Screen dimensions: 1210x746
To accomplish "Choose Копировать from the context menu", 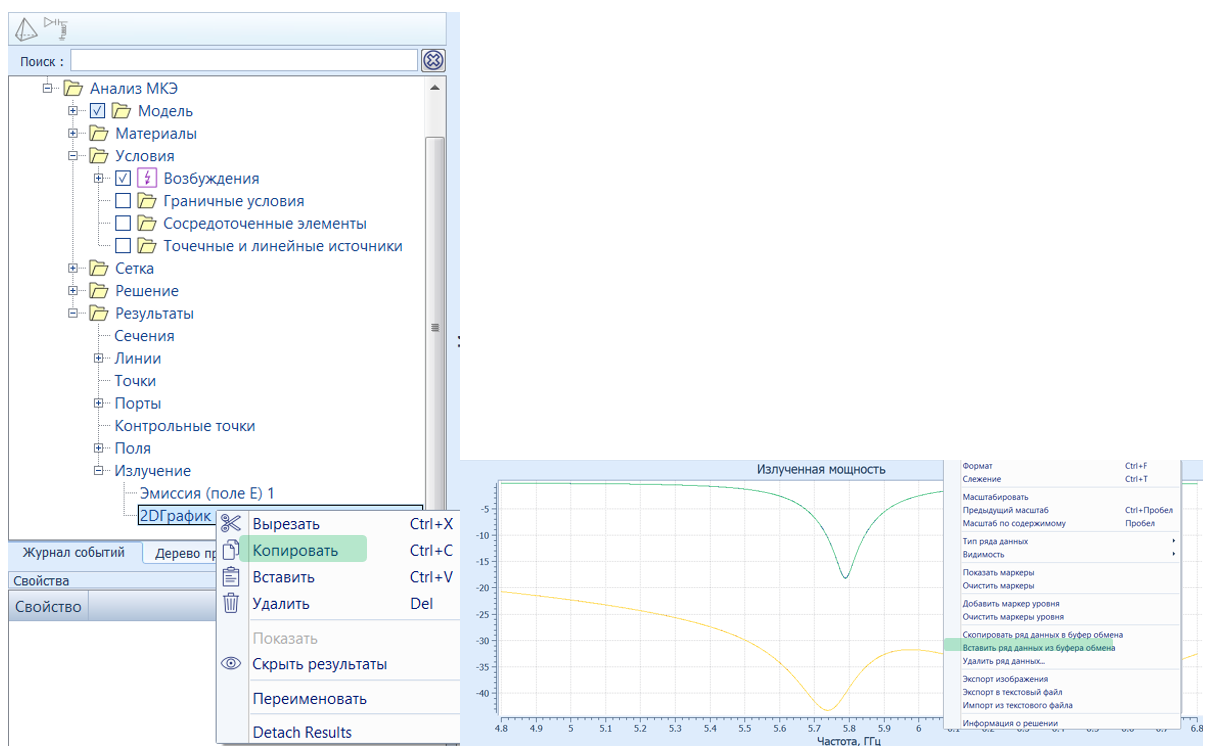I will 295,550.
